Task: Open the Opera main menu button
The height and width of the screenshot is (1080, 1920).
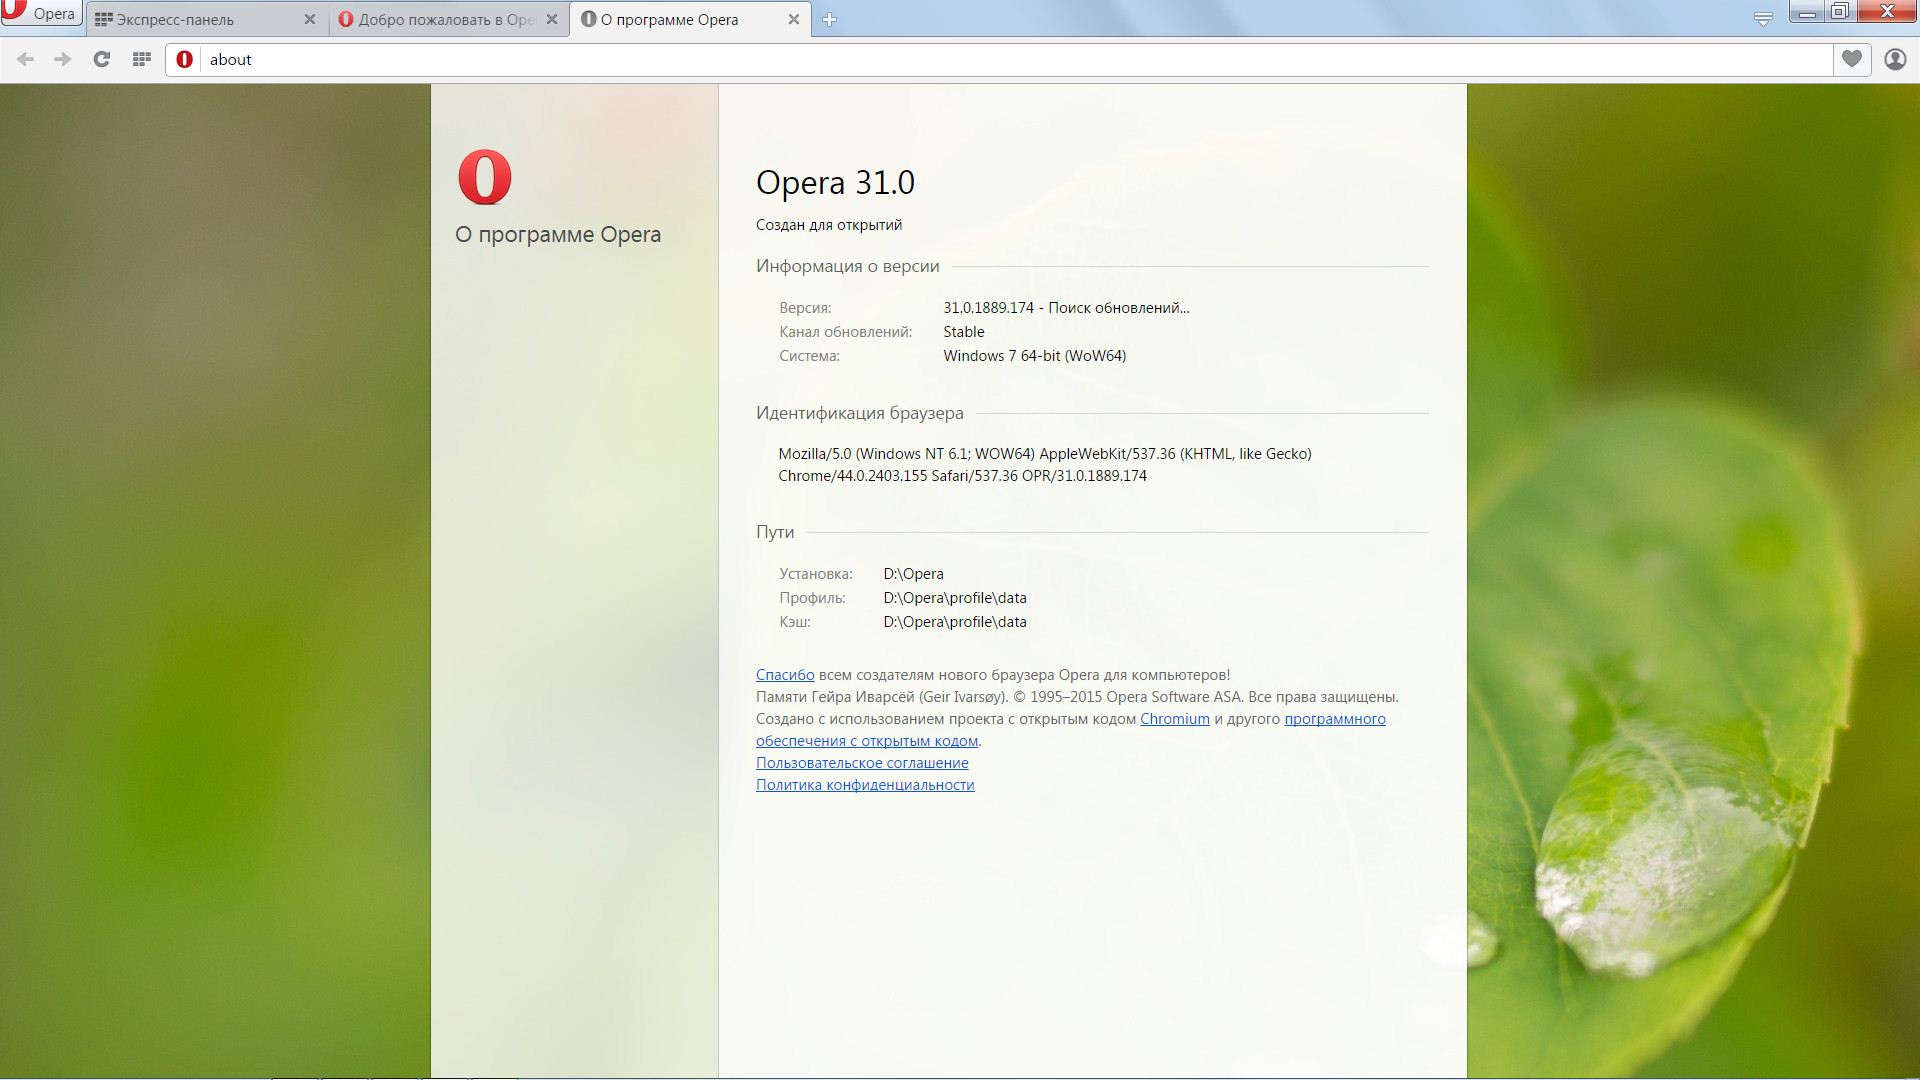Action: (40, 14)
